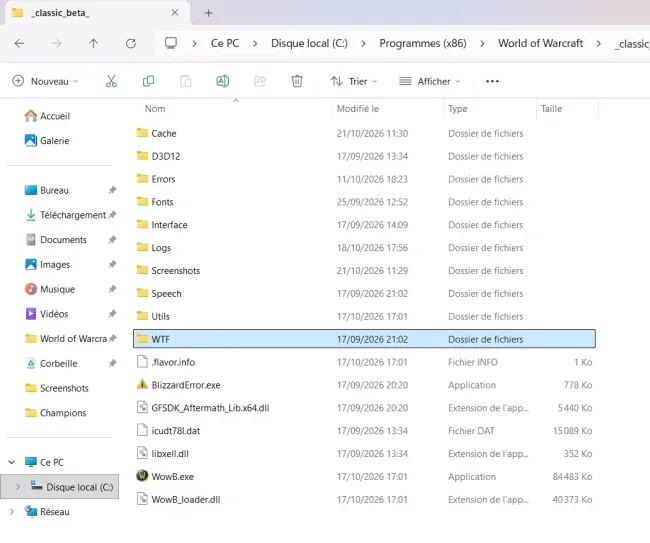Select the WTF folder
Screen dimensions: 650x543
(364, 339)
